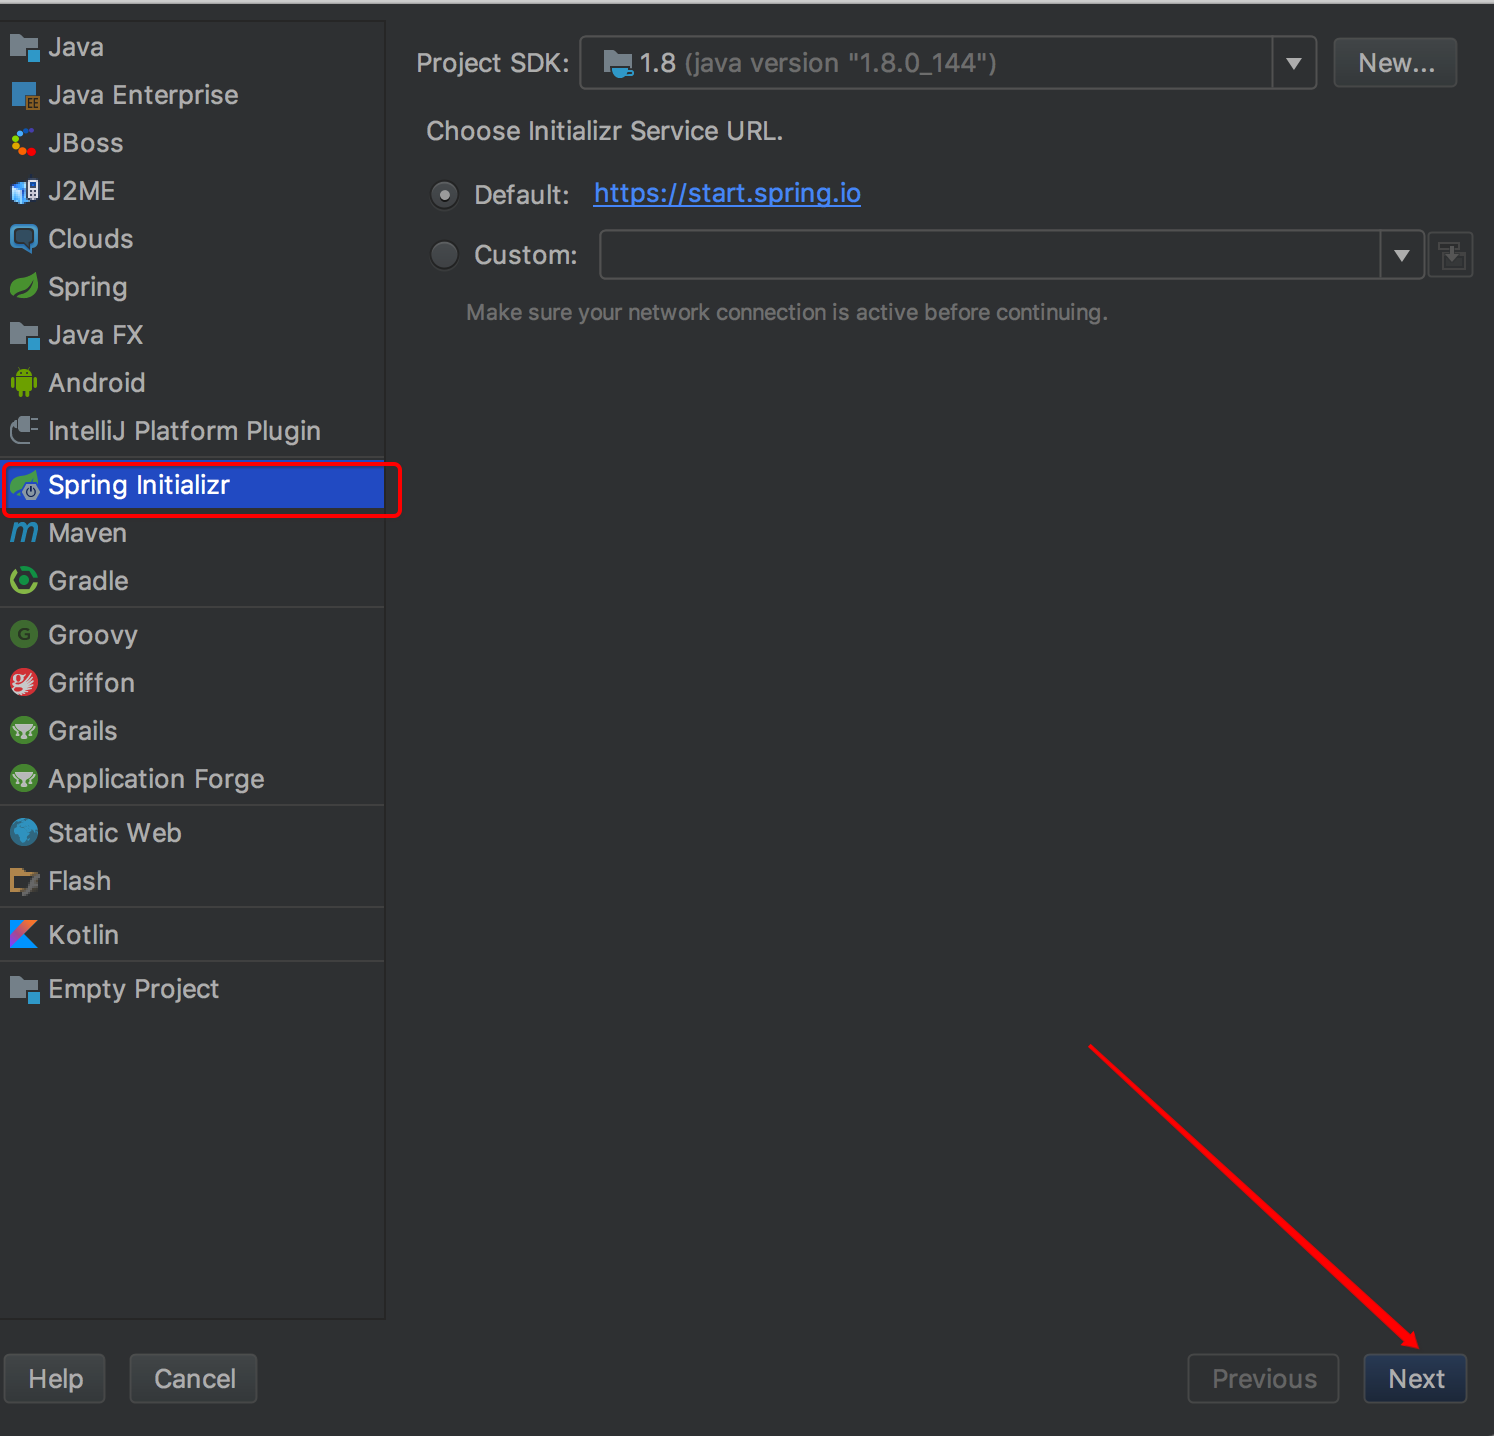Open the Project SDK dropdown arrow

click(1294, 63)
